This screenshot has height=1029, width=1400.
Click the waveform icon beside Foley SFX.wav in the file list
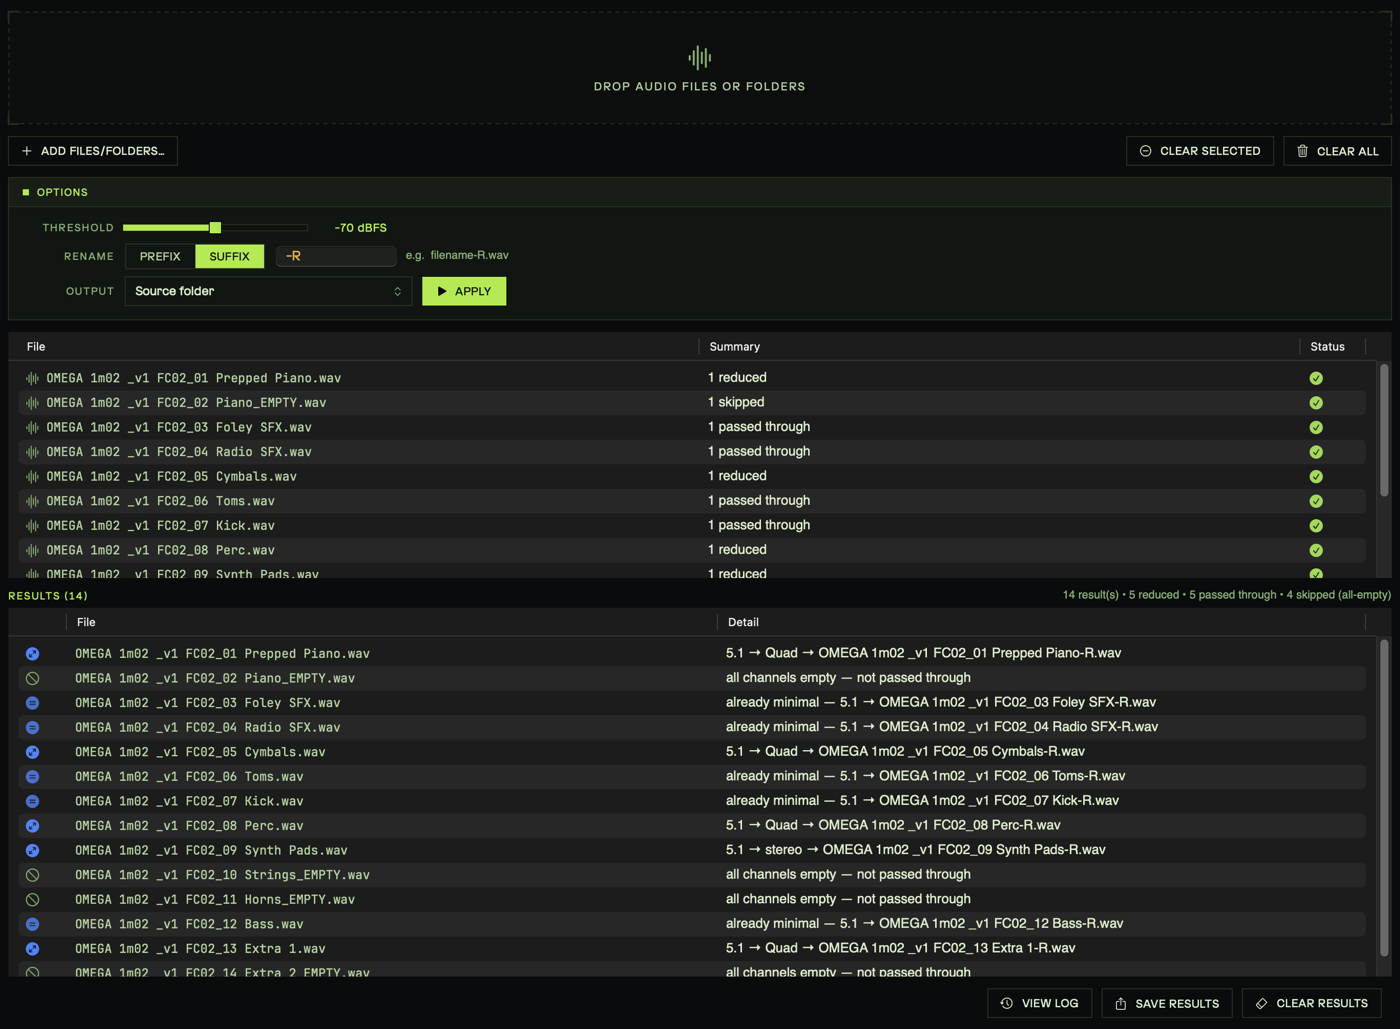pyautogui.click(x=33, y=427)
